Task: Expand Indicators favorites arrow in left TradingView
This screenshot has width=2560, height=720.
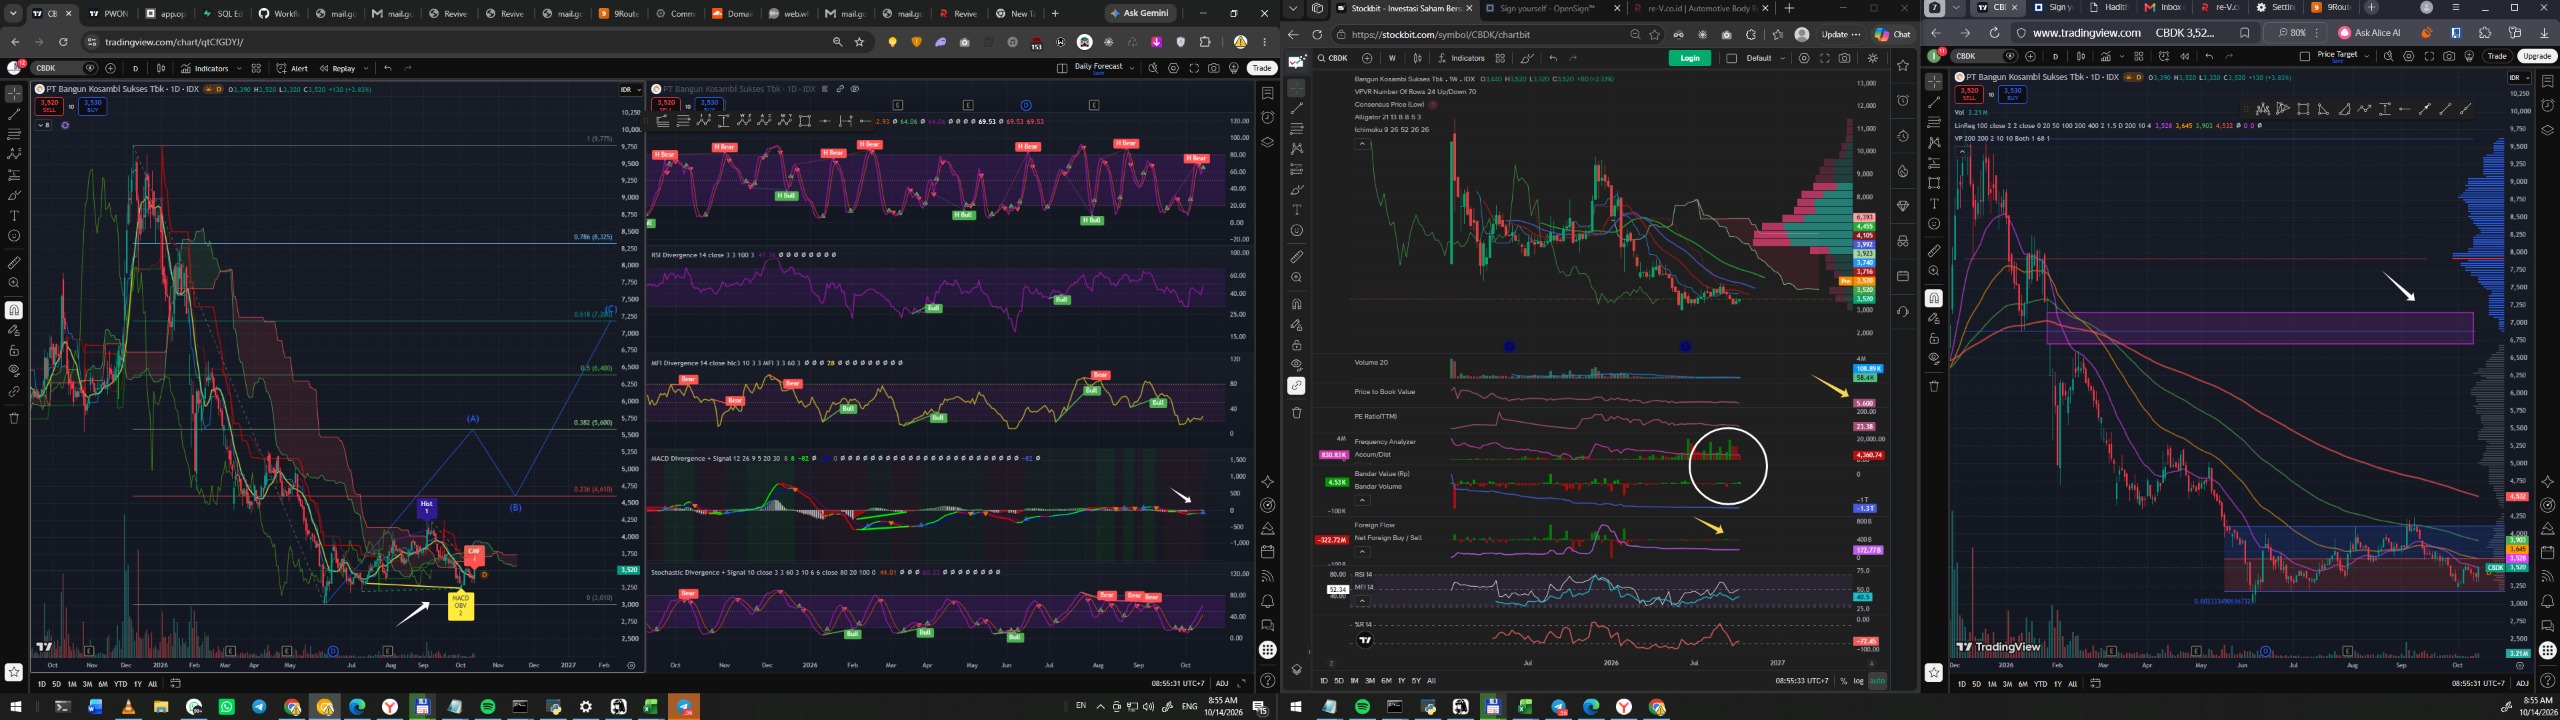Action: pos(237,68)
